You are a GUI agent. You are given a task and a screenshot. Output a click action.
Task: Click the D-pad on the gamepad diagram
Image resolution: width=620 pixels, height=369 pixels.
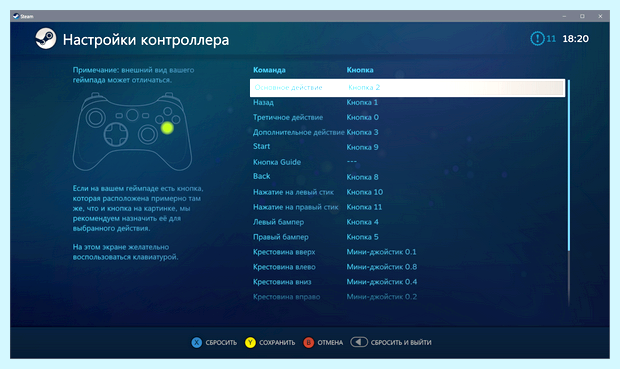point(116,134)
